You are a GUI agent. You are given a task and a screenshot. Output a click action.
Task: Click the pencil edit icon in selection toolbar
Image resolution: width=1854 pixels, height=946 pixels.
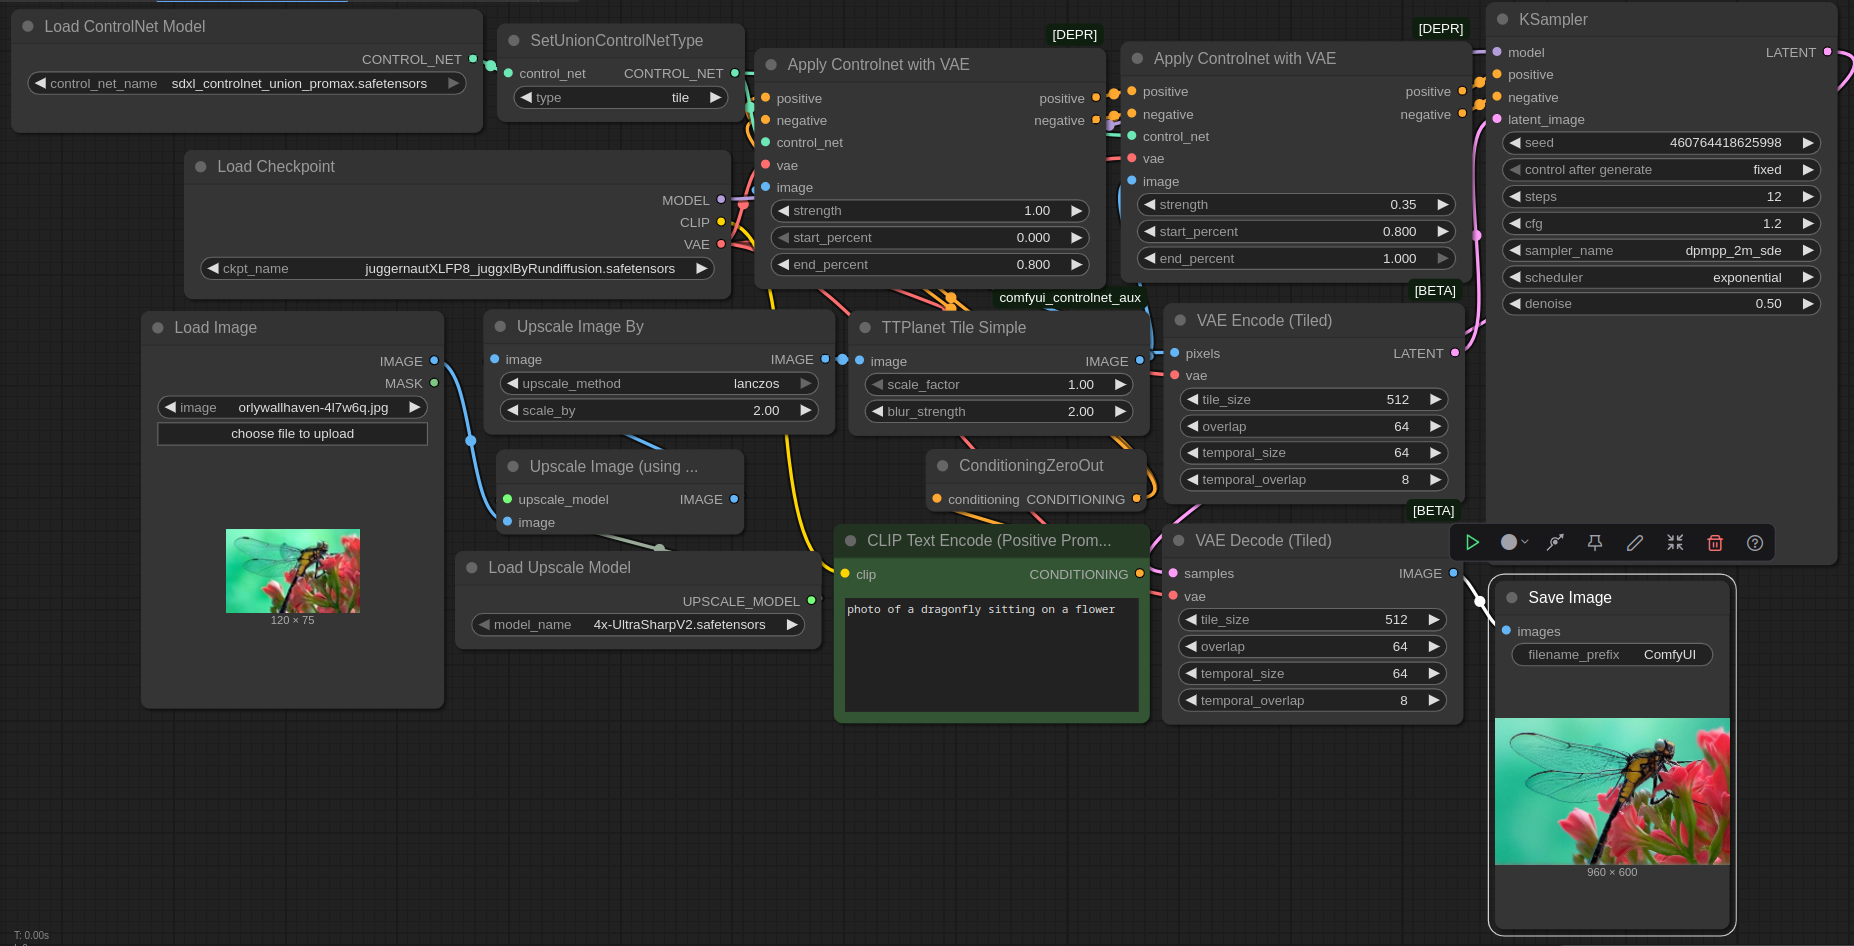click(x=1635, y=542)
